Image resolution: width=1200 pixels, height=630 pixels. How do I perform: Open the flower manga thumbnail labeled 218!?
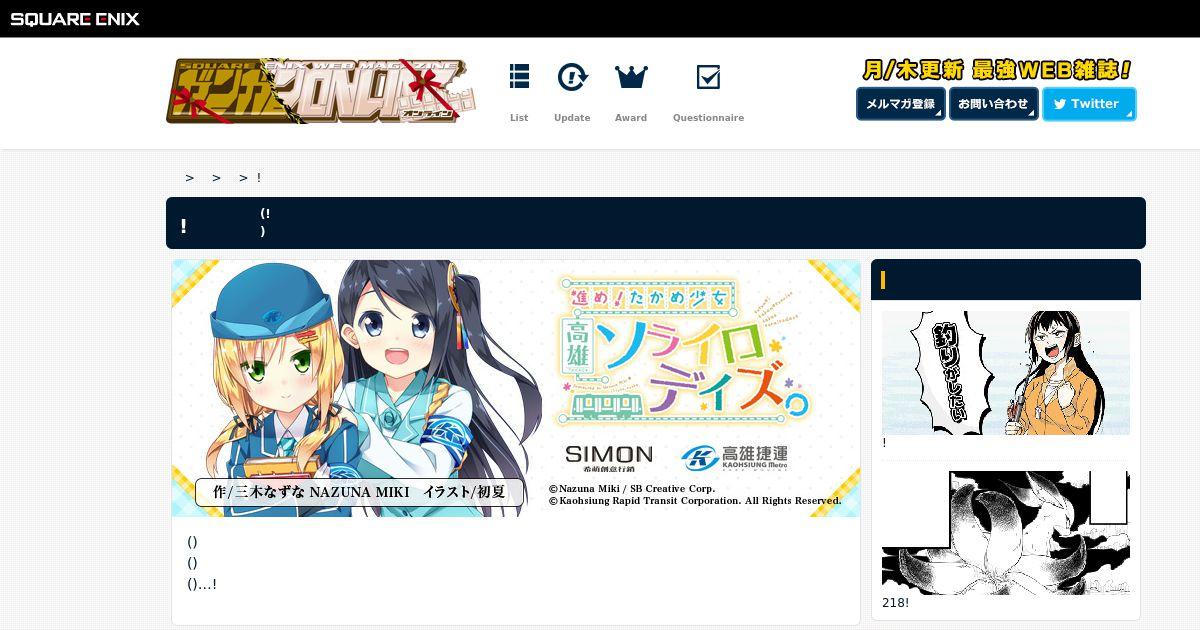1006,532
